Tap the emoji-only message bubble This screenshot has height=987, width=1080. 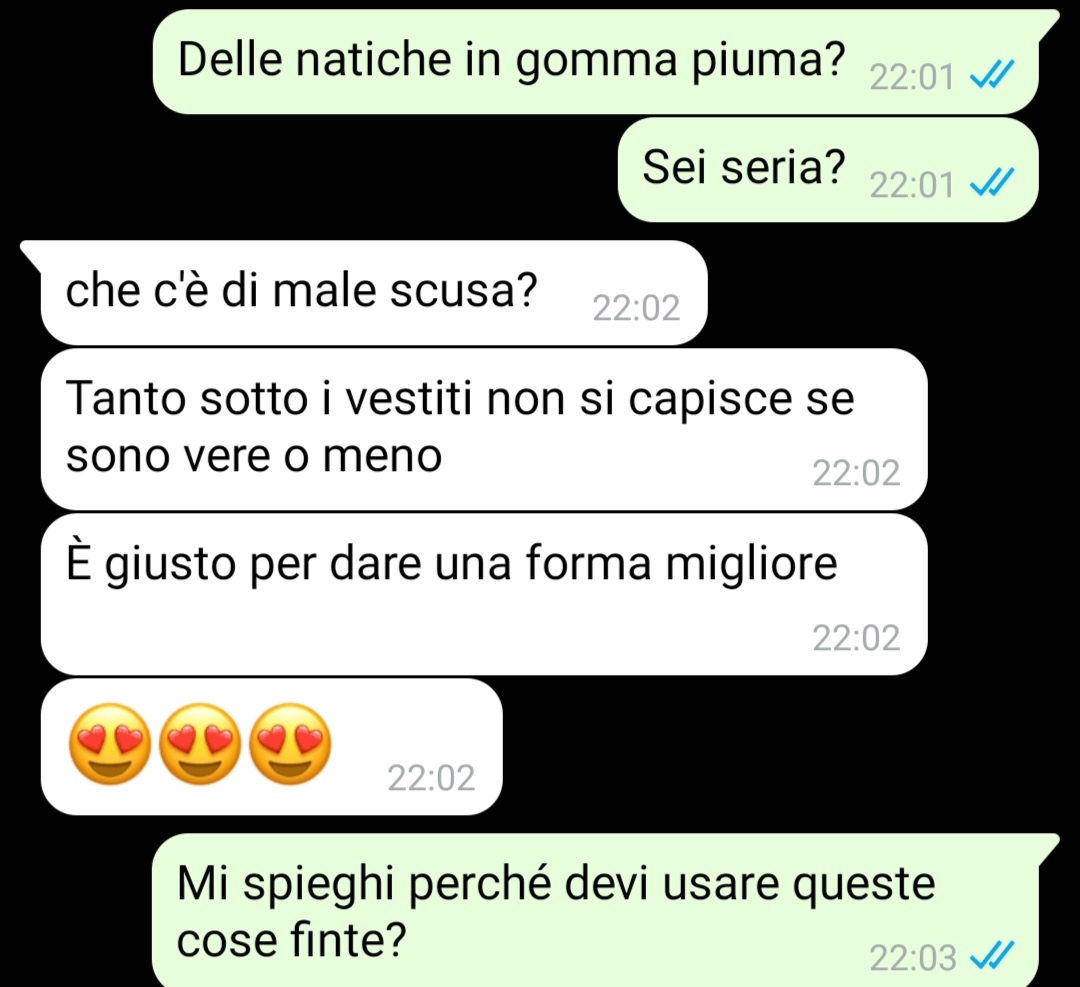(271, 747)
